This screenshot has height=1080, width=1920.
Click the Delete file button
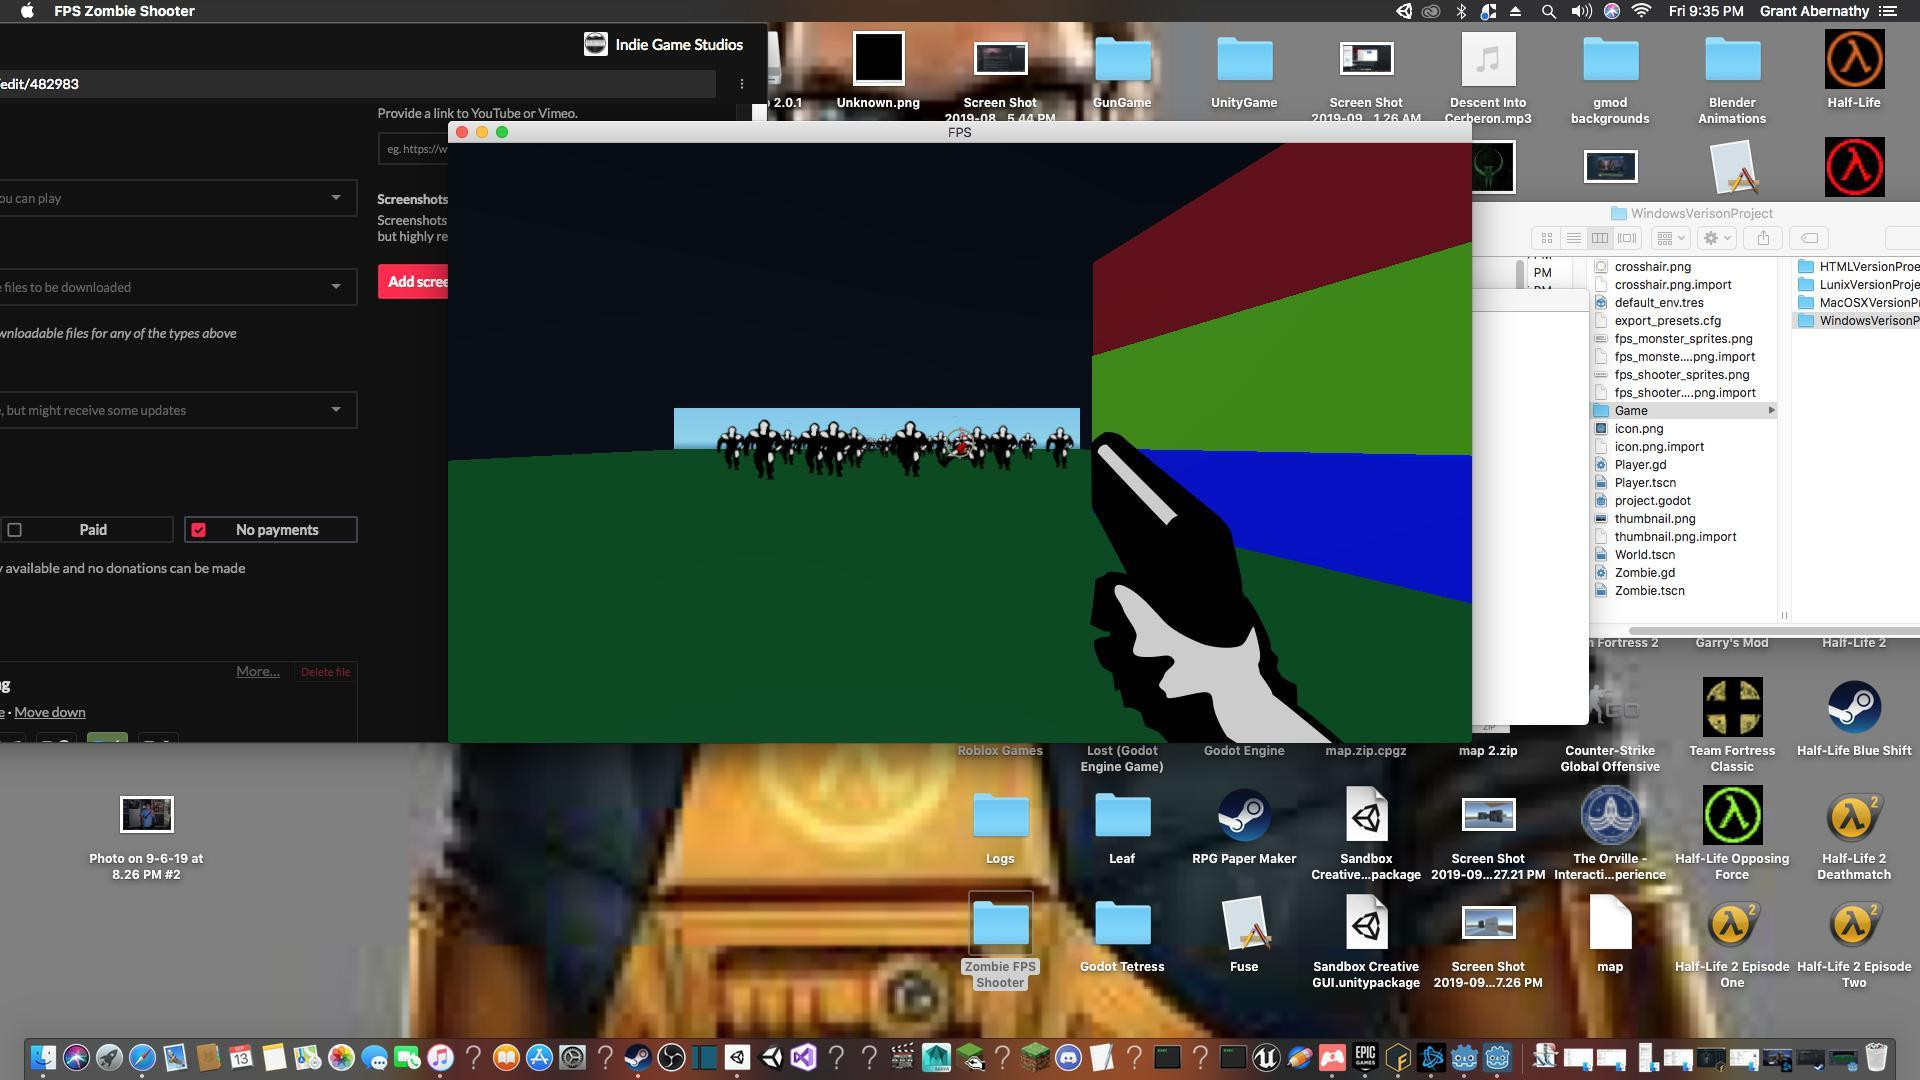click(325, 672)
